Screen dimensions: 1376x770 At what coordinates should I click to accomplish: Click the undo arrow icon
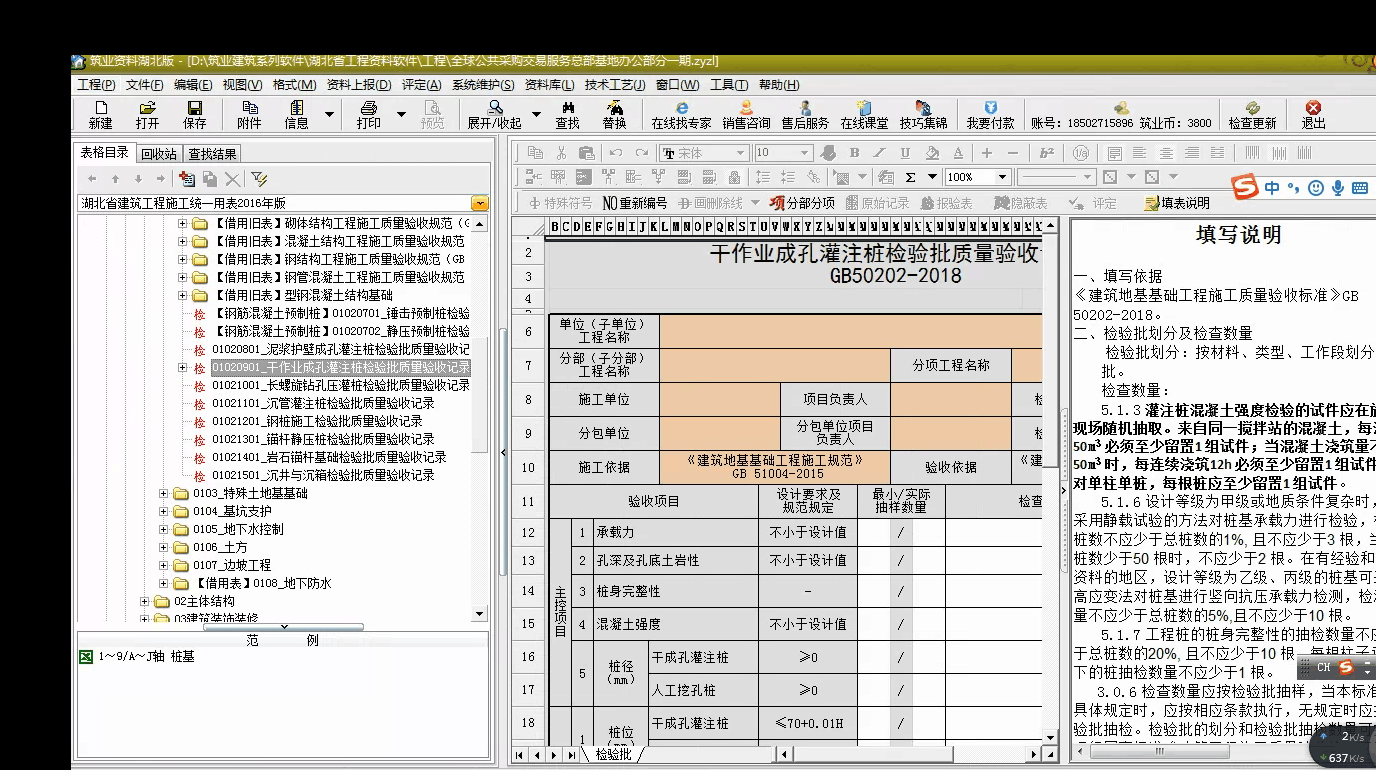(x=615, y=152)
